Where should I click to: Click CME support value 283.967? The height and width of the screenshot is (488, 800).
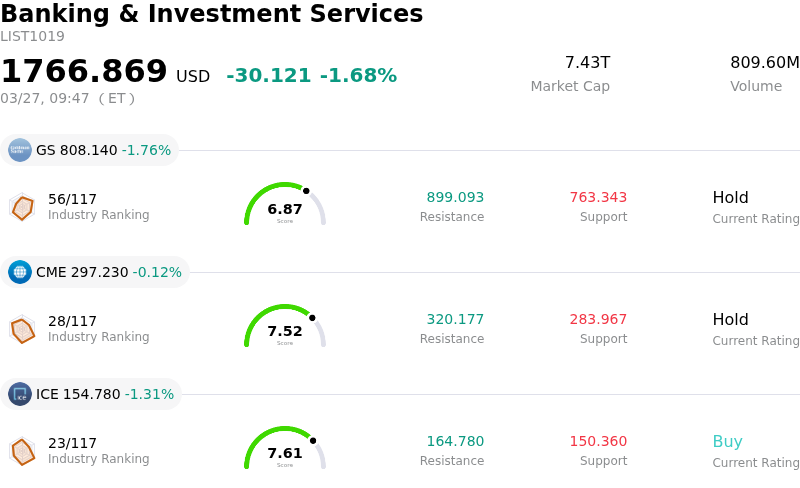click(598, 320)
